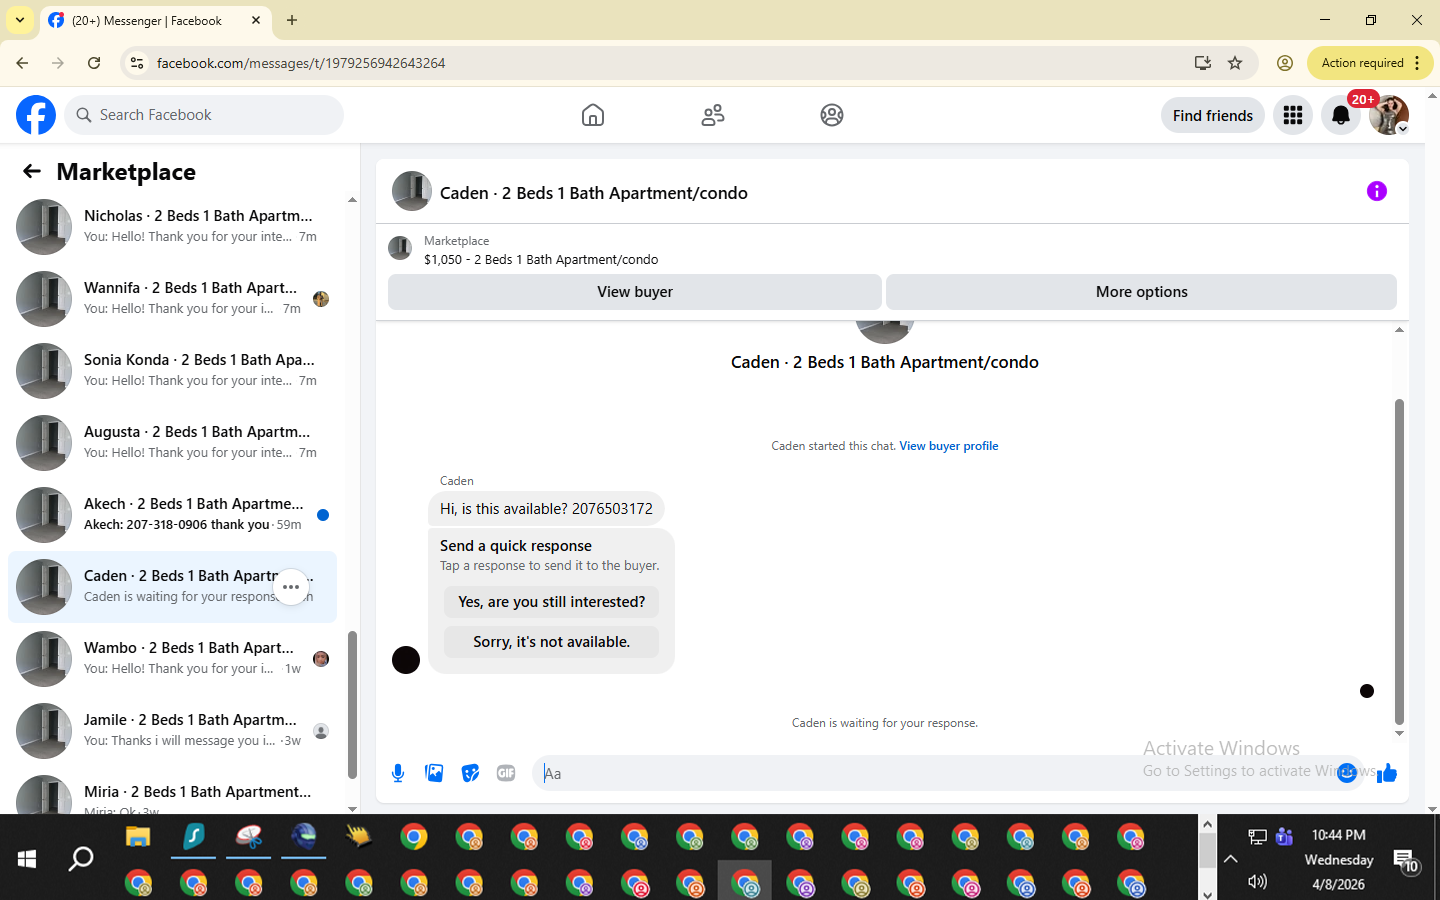Open Windows taskbar search
1440x900 pixels.
coord(81,858)
